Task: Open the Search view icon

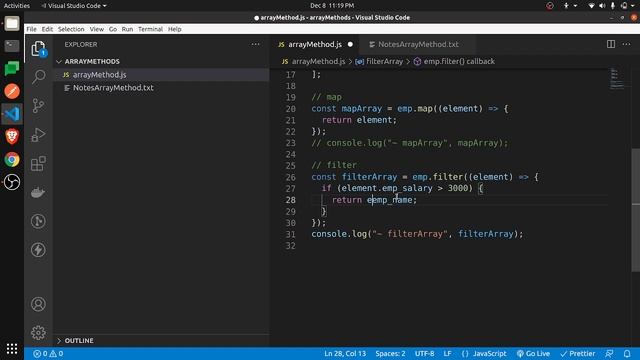Action: (38, 76)
